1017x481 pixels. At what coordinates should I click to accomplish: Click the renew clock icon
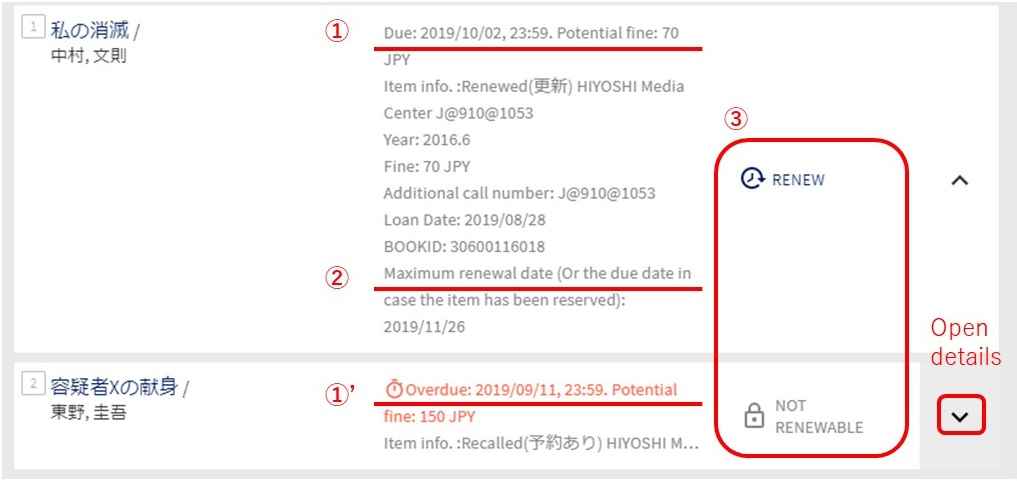click(752, 179)
